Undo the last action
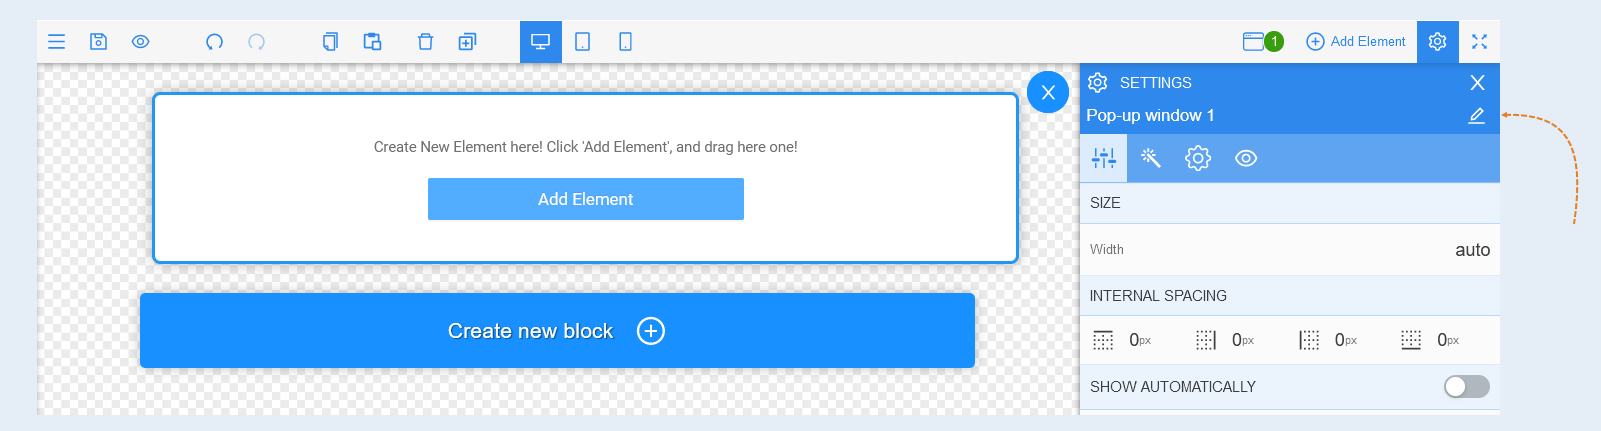The width and height of the screenshot is (1601, 431). [214, 42]
